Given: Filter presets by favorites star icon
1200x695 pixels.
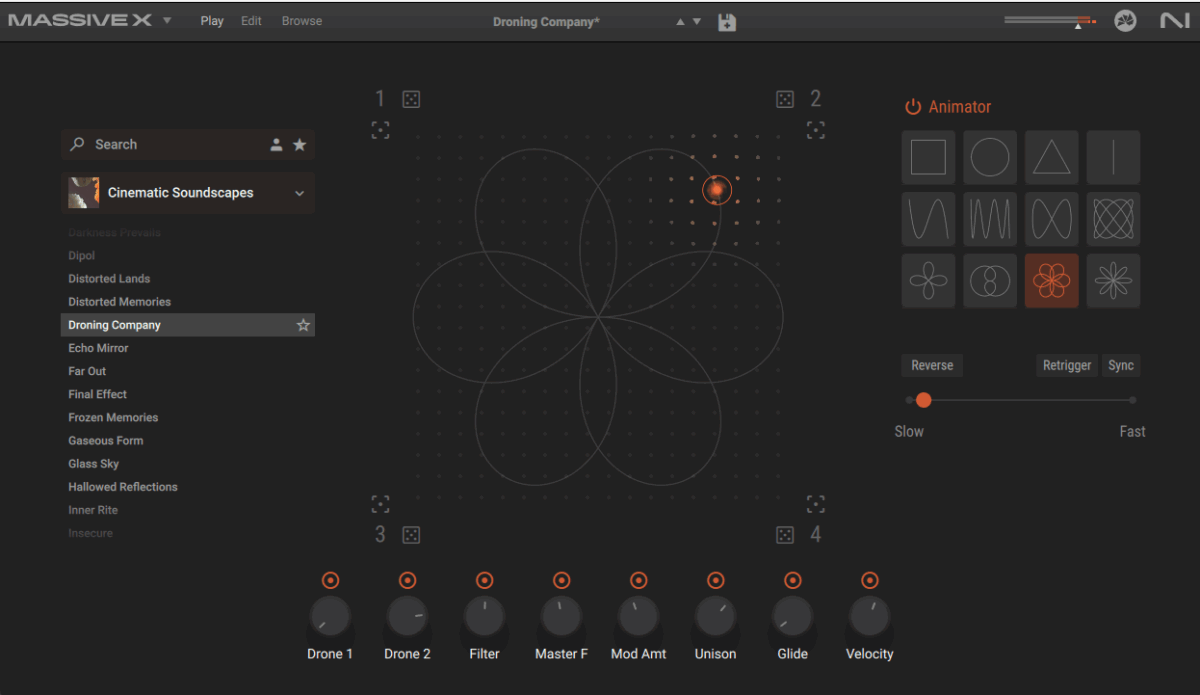Looking at the screenshot, I should point(299,145).
